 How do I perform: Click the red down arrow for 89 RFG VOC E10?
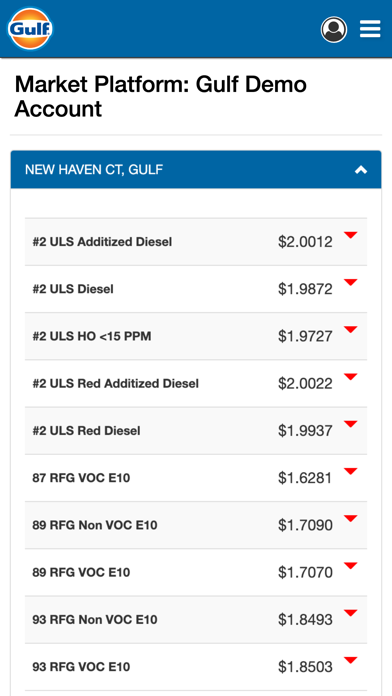point(351,566)
